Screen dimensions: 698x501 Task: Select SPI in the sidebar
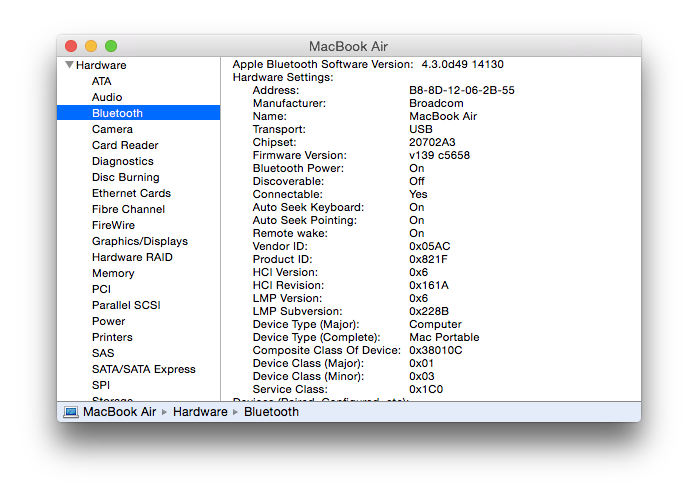pos(101,385)
